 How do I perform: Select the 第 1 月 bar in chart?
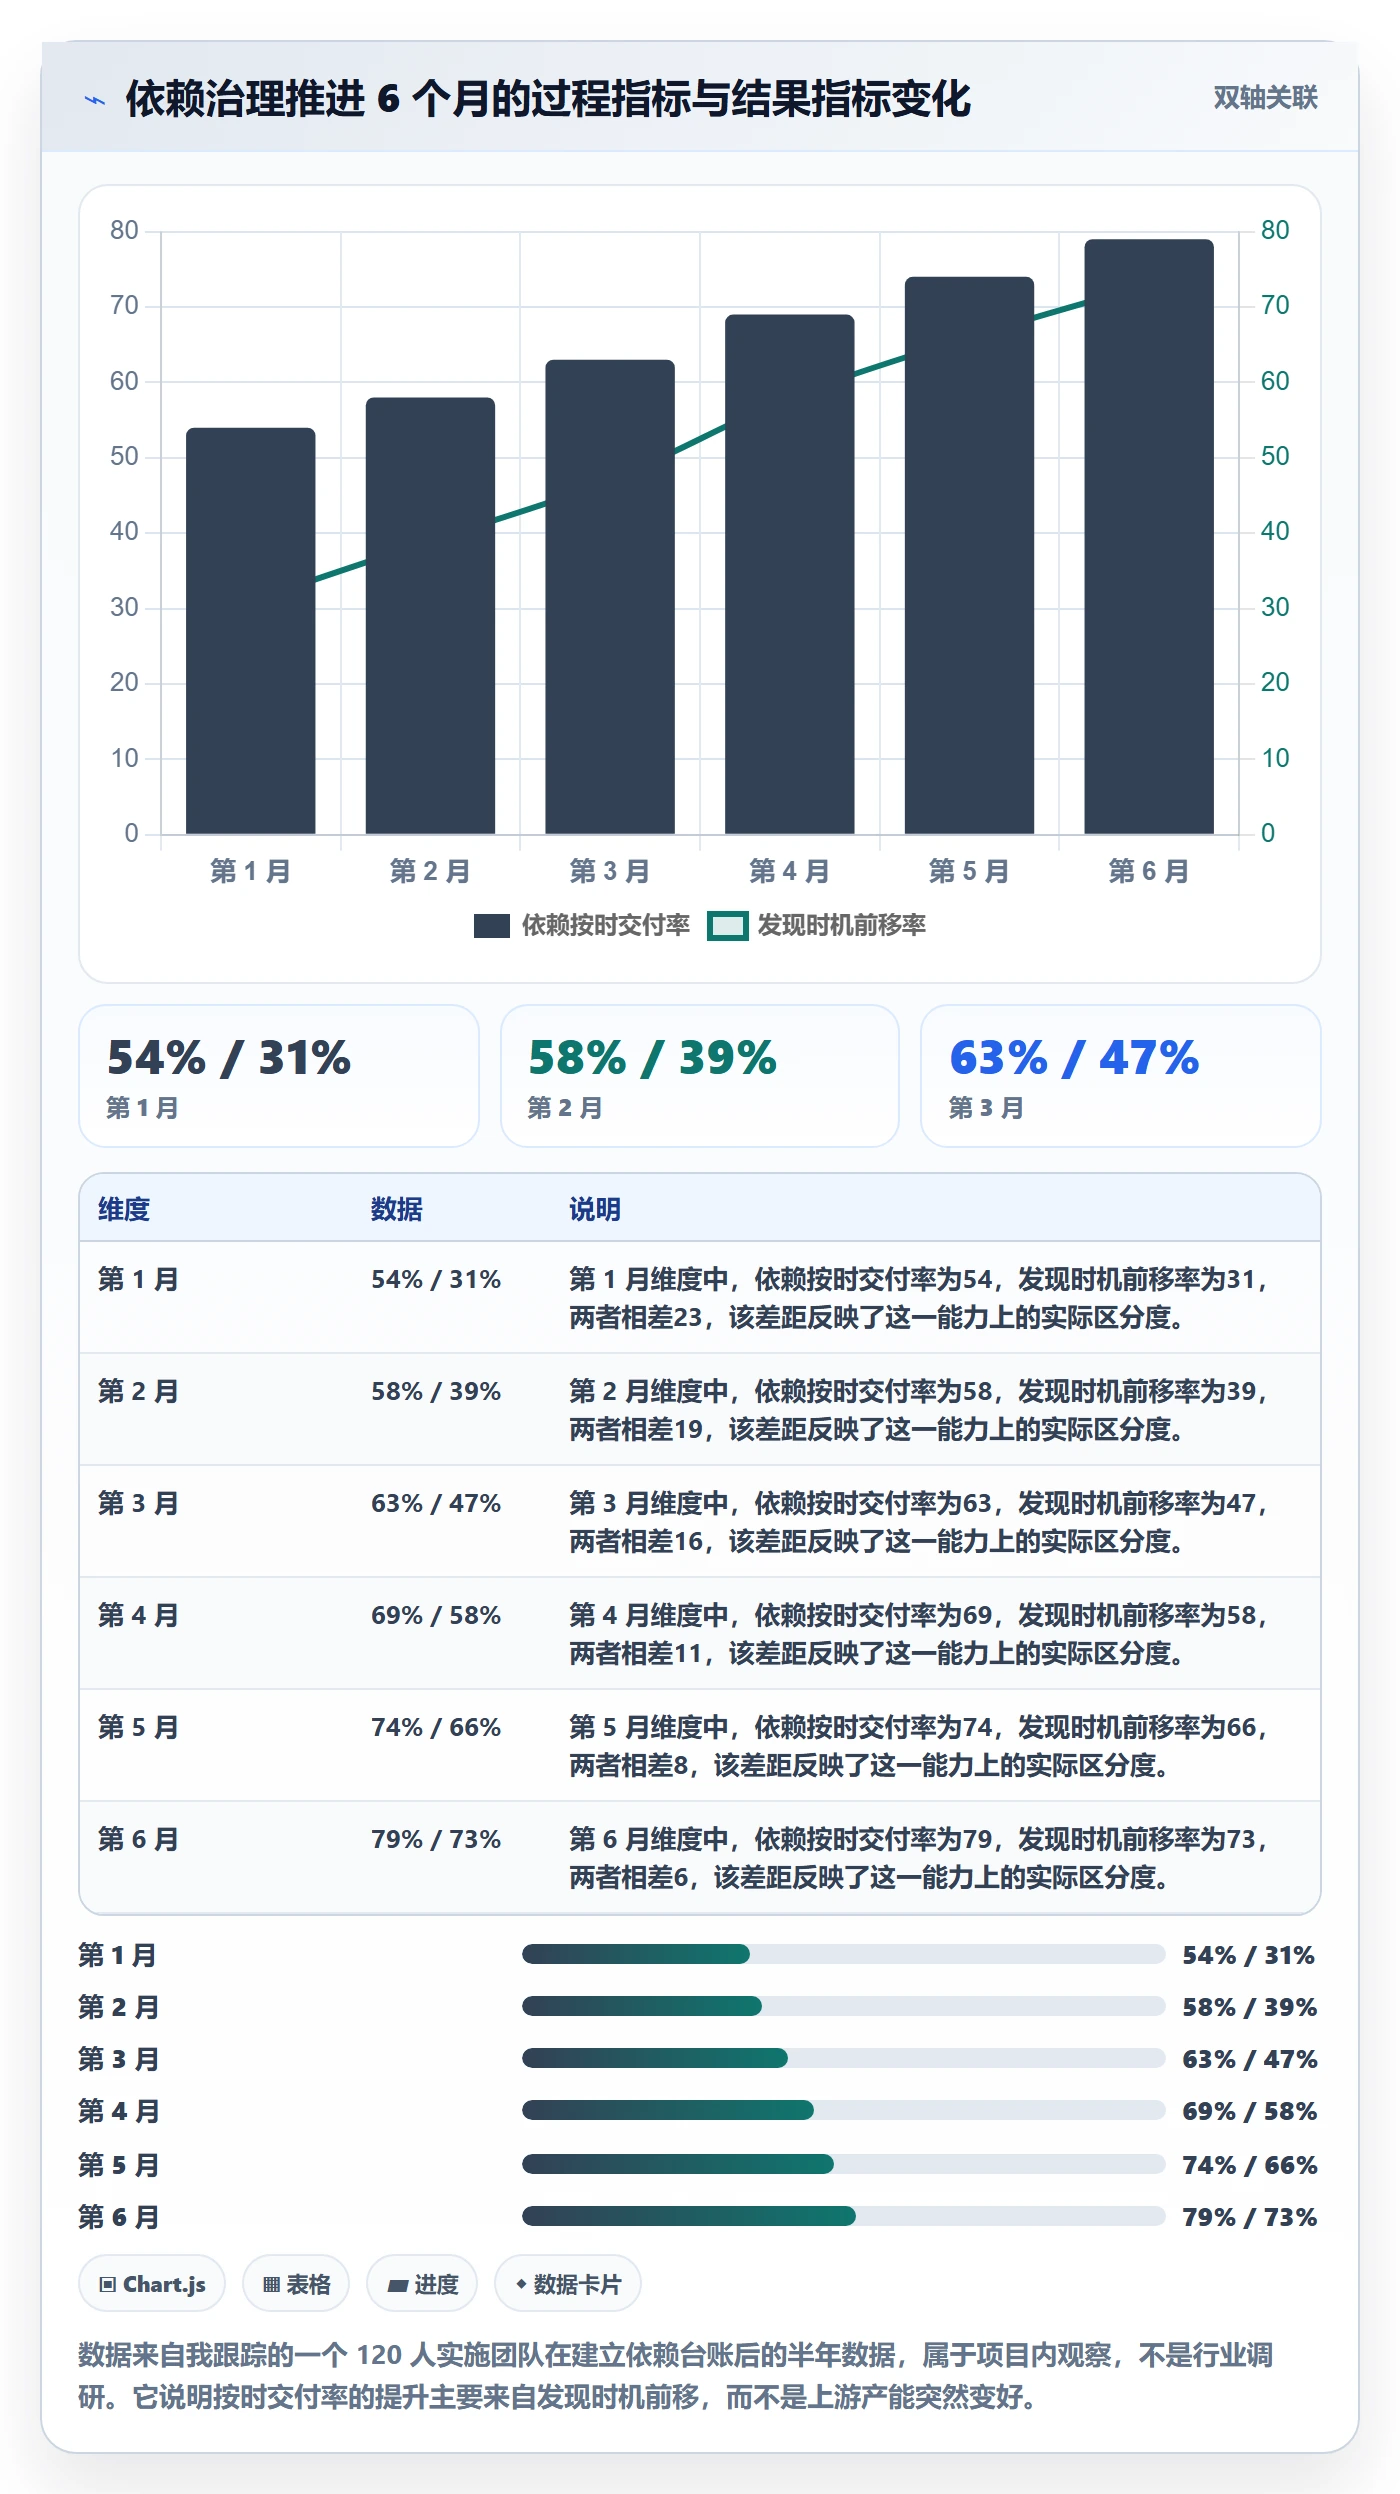[x=251, y=631]
